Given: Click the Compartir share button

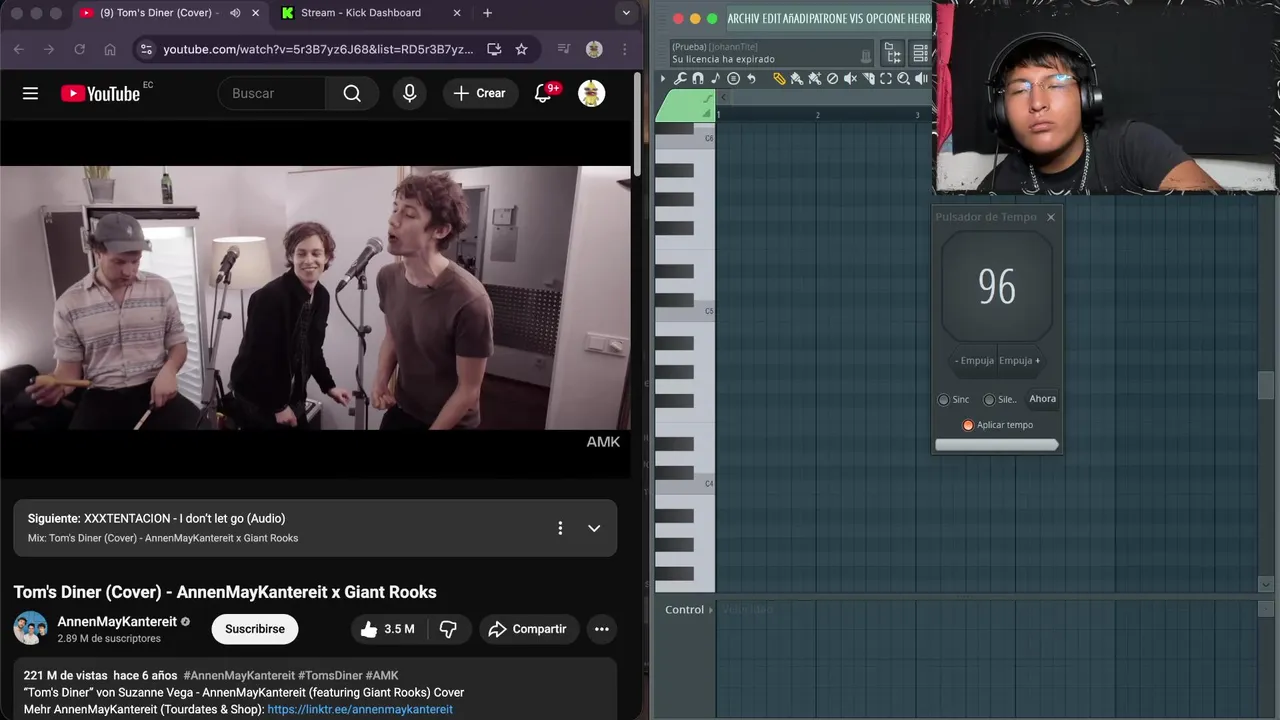Looking at the screenshot, I should pyautogui.click(x=527, y=629).
